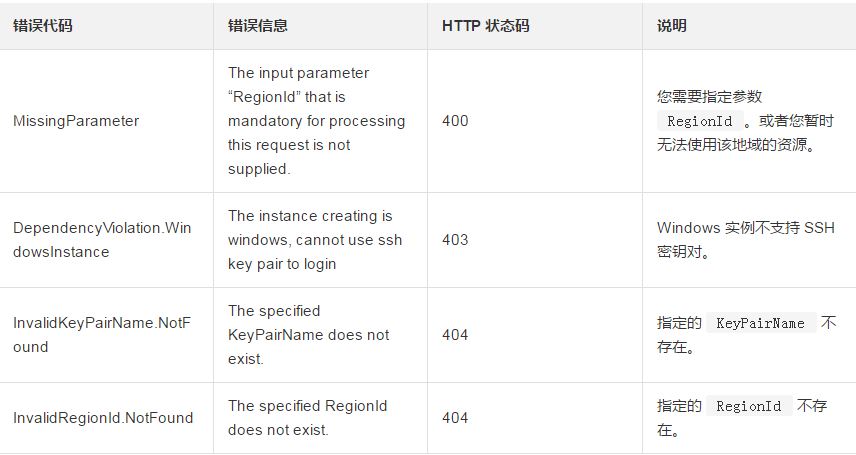
Task: Select the InvalidKeyPairName.NotFound error code cell
Action: pos(100,335)
